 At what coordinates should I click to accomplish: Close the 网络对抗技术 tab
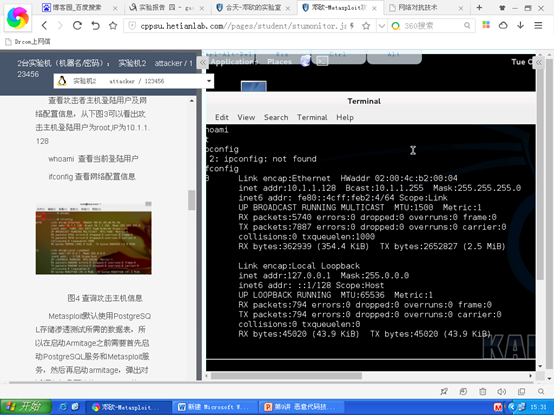461,8
